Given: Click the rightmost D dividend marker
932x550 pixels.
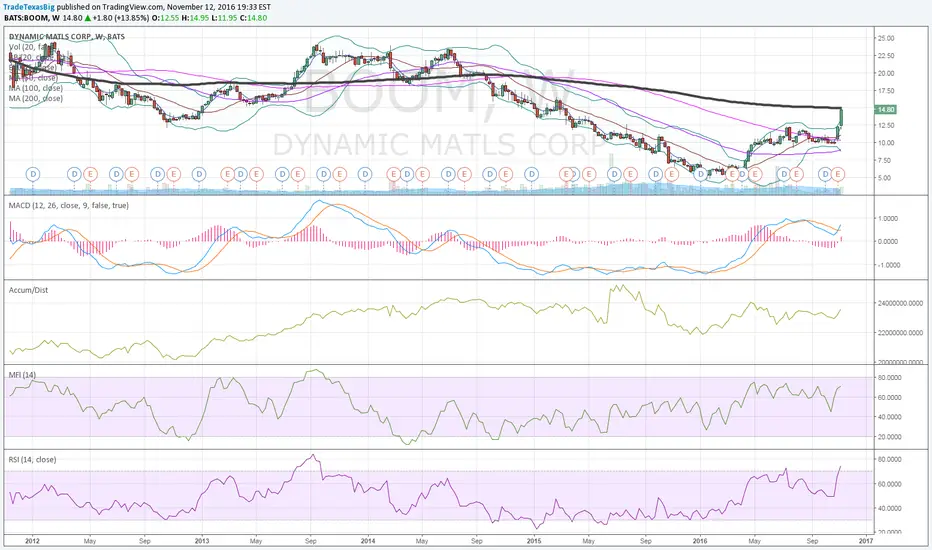Looking at the screenshot, I should point(824,174).
